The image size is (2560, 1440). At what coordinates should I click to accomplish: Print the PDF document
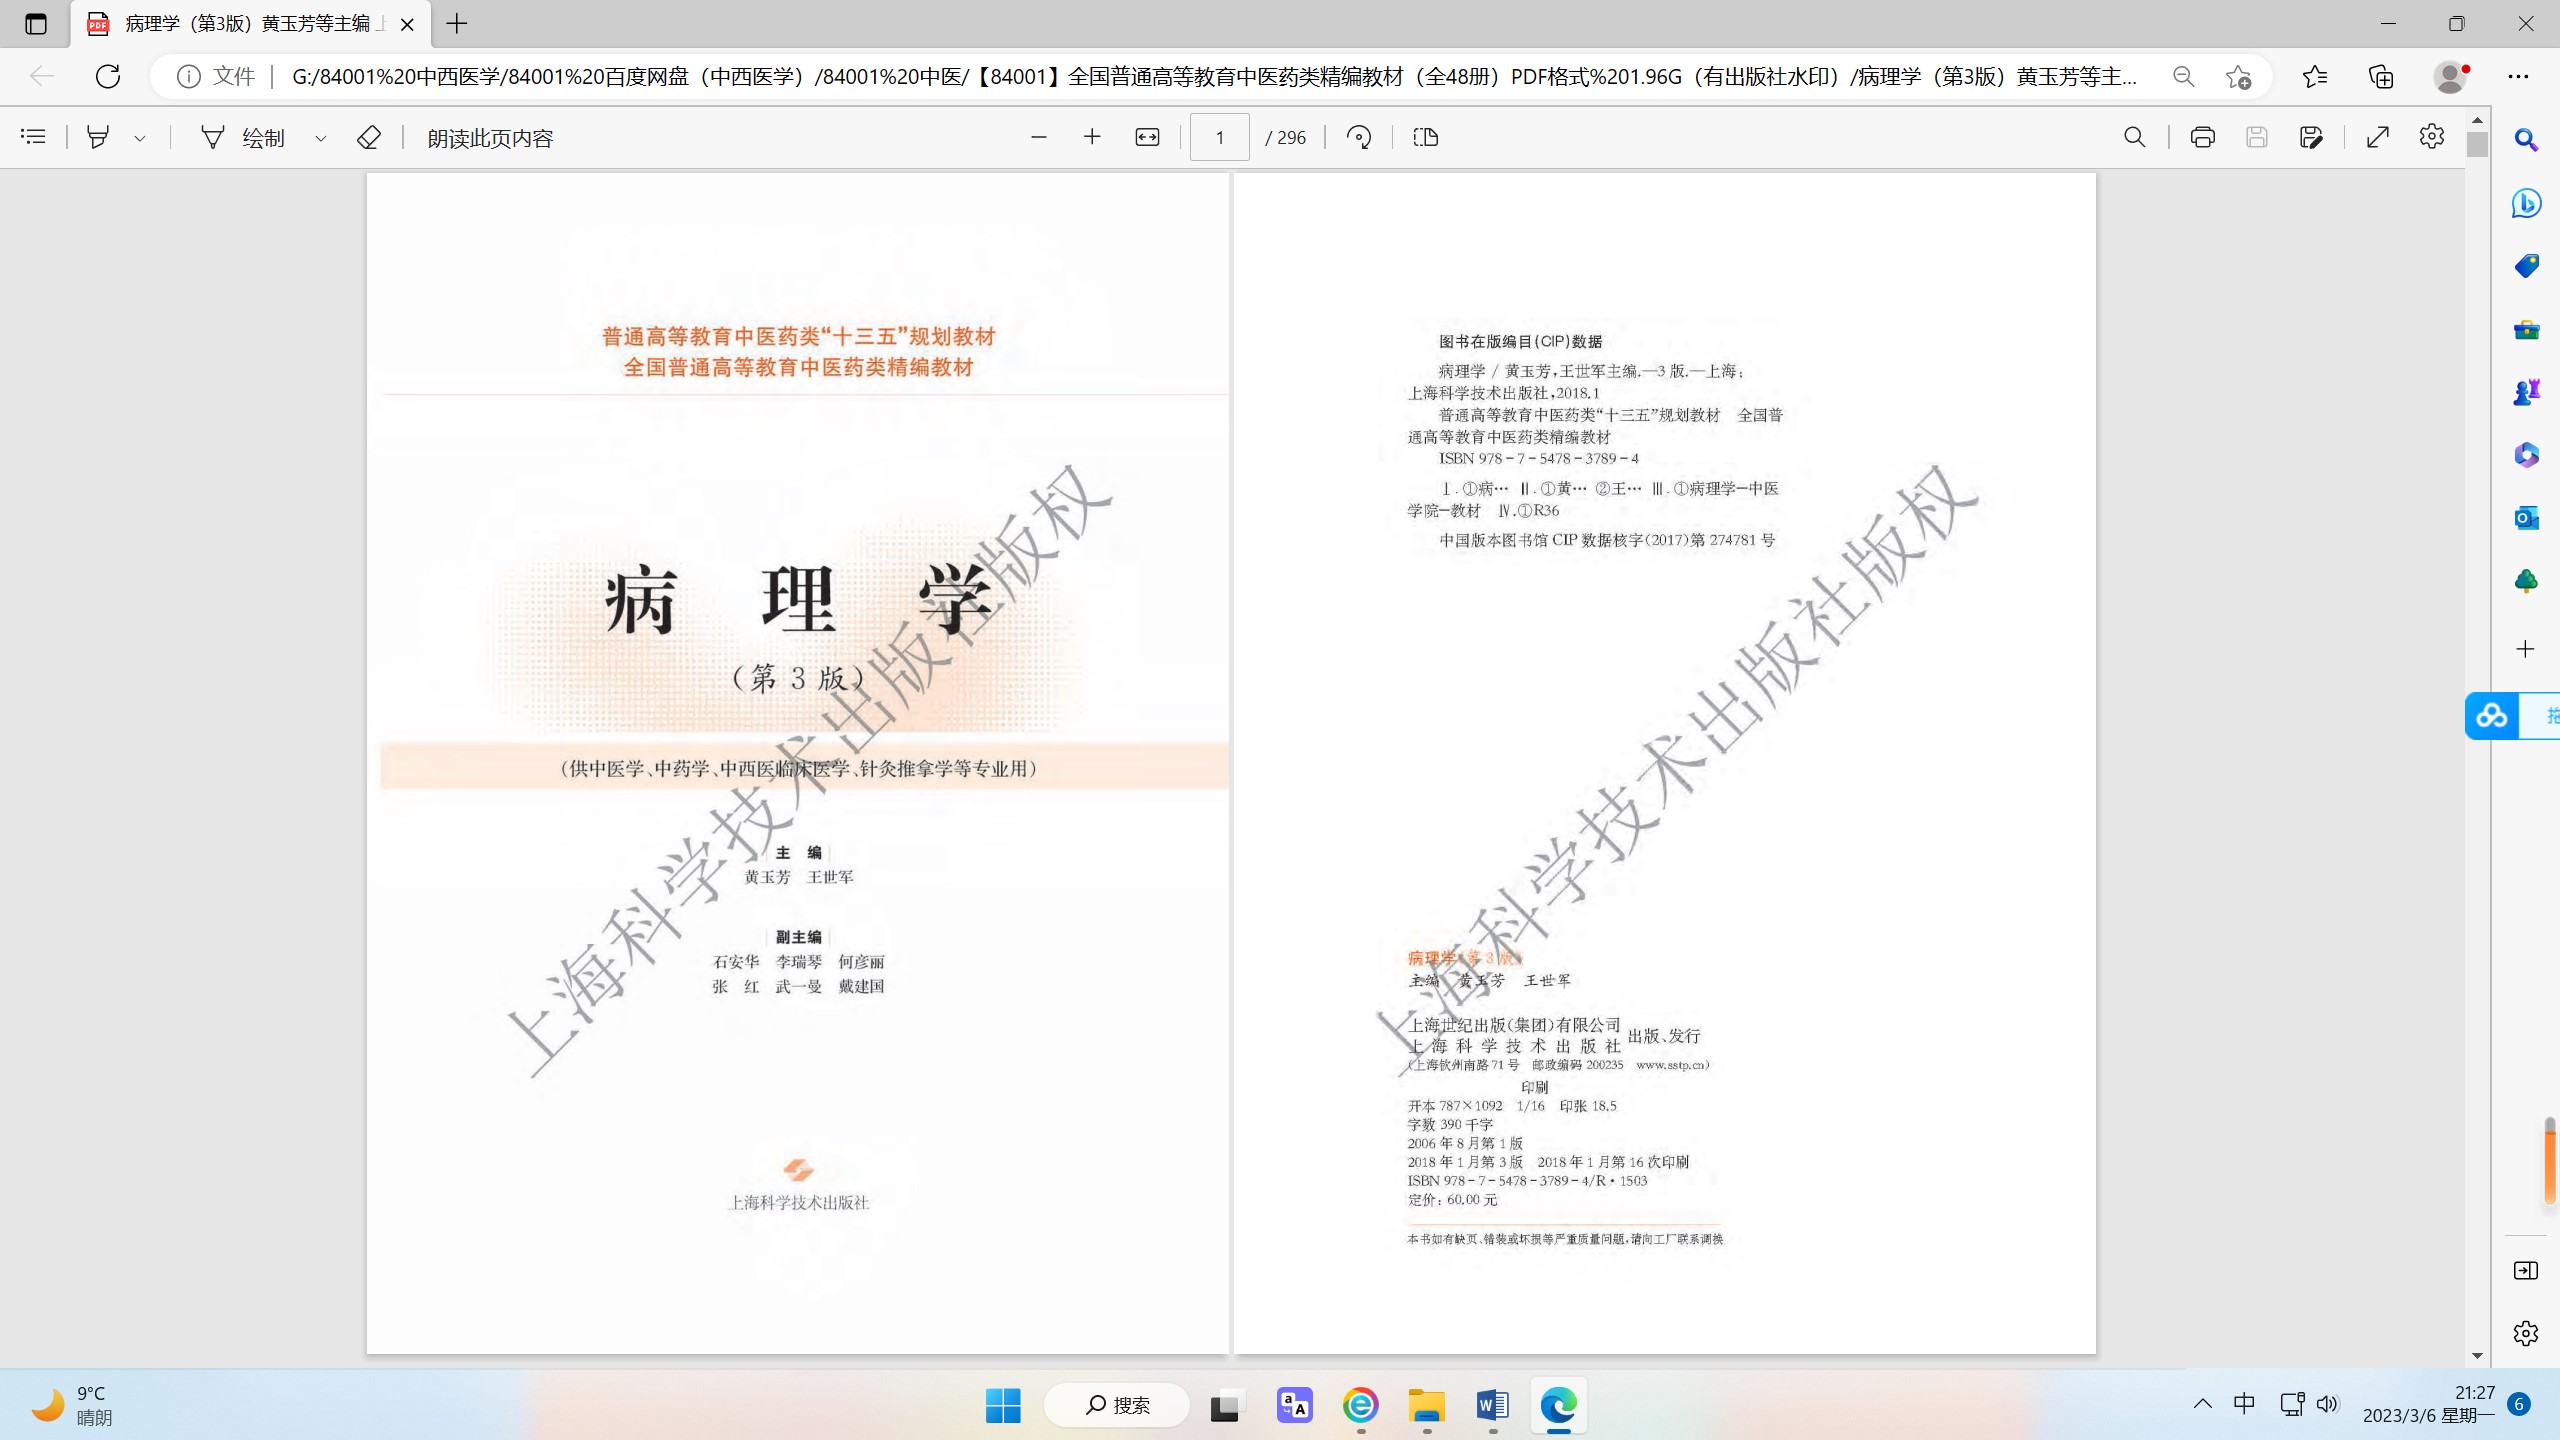coord(2202,137)
